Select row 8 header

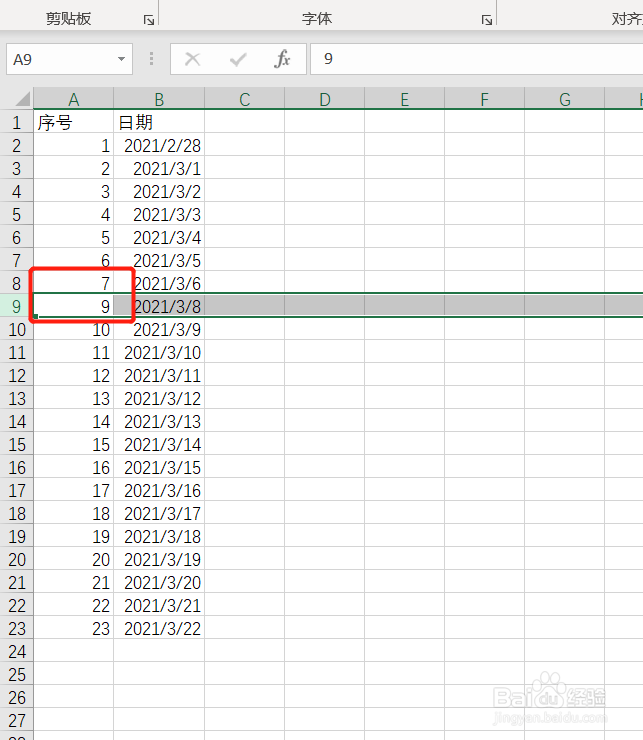[17, 284]
